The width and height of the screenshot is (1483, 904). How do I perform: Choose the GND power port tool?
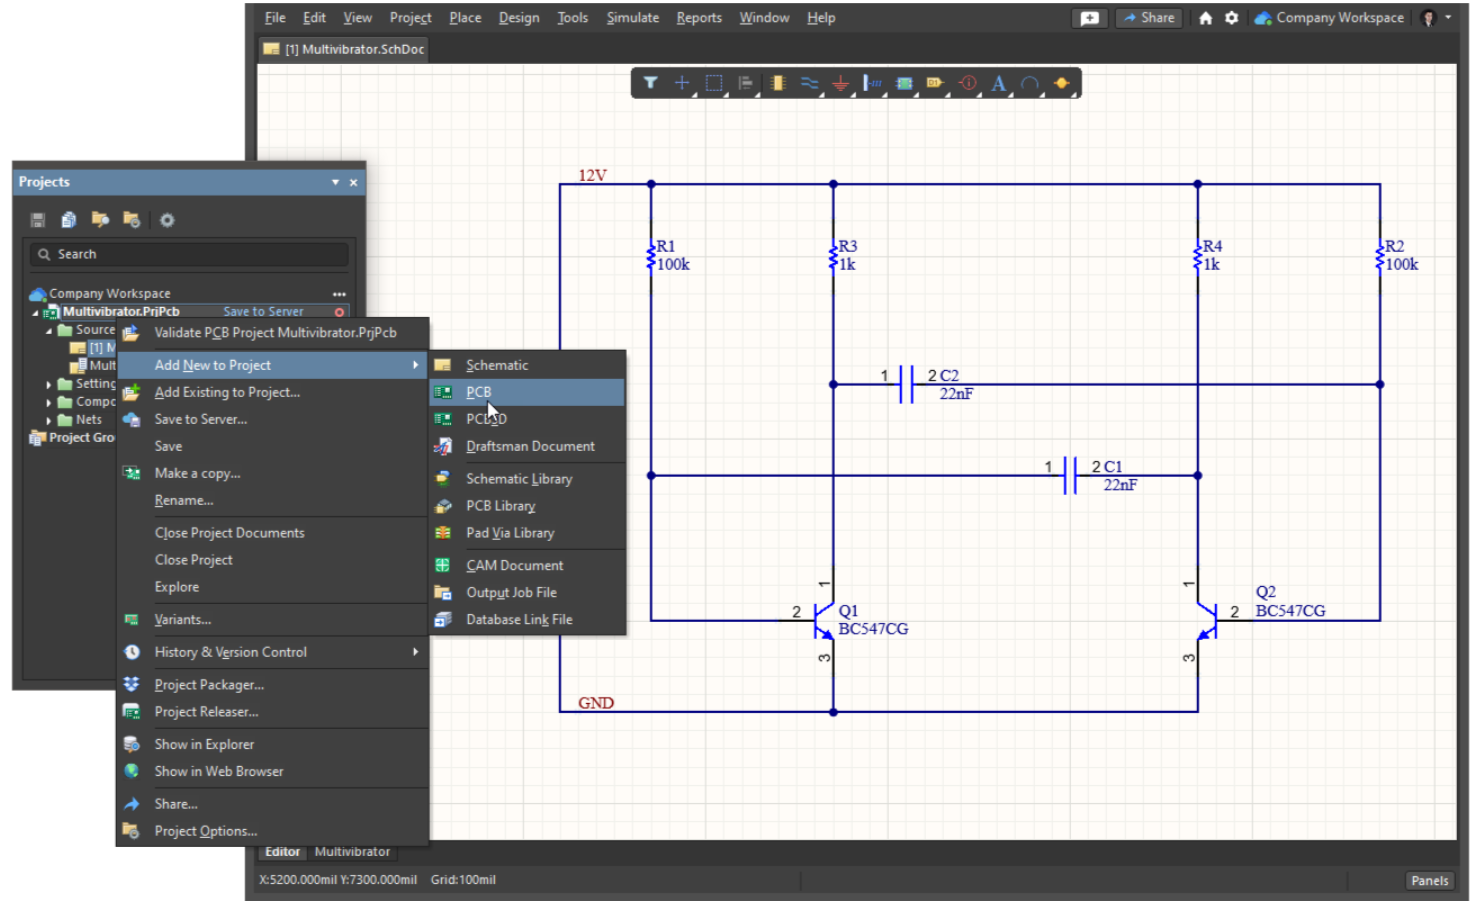(840, 83)
